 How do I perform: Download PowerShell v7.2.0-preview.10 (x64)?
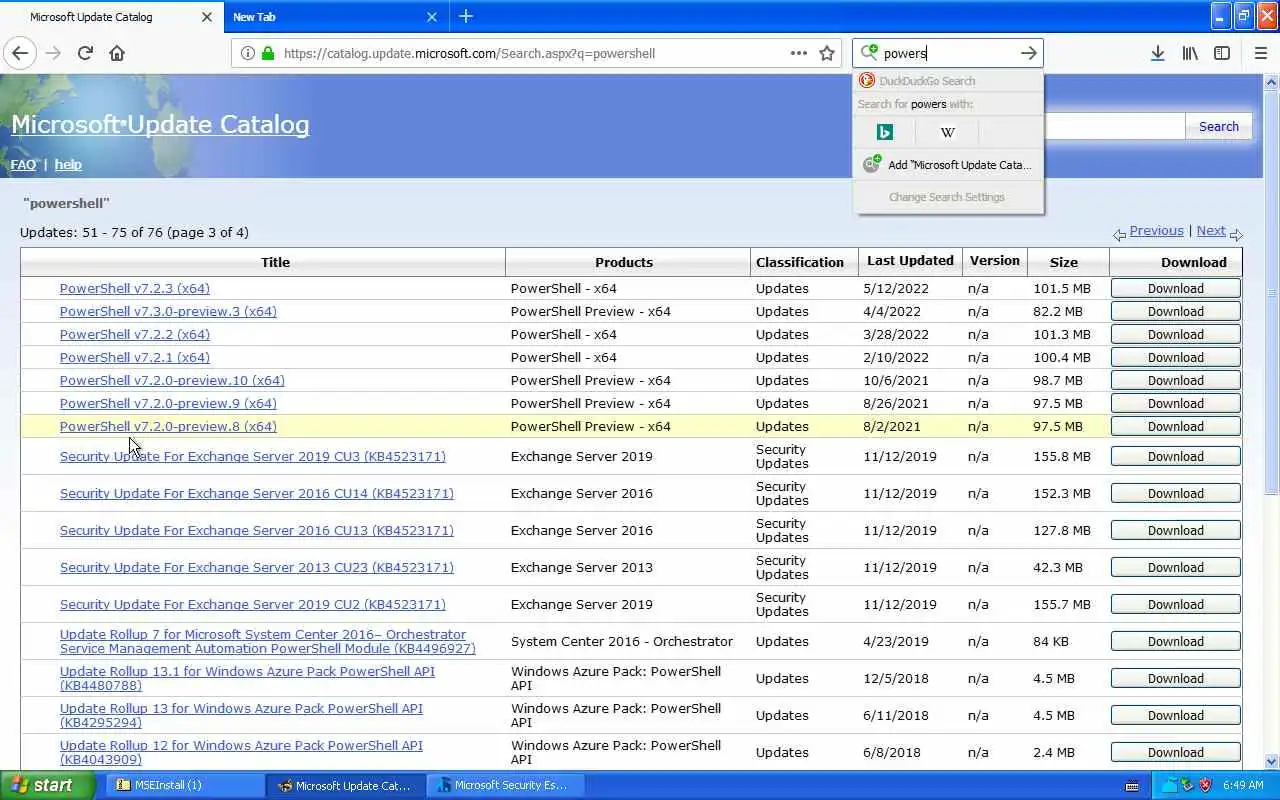(x=1175, y=380)
